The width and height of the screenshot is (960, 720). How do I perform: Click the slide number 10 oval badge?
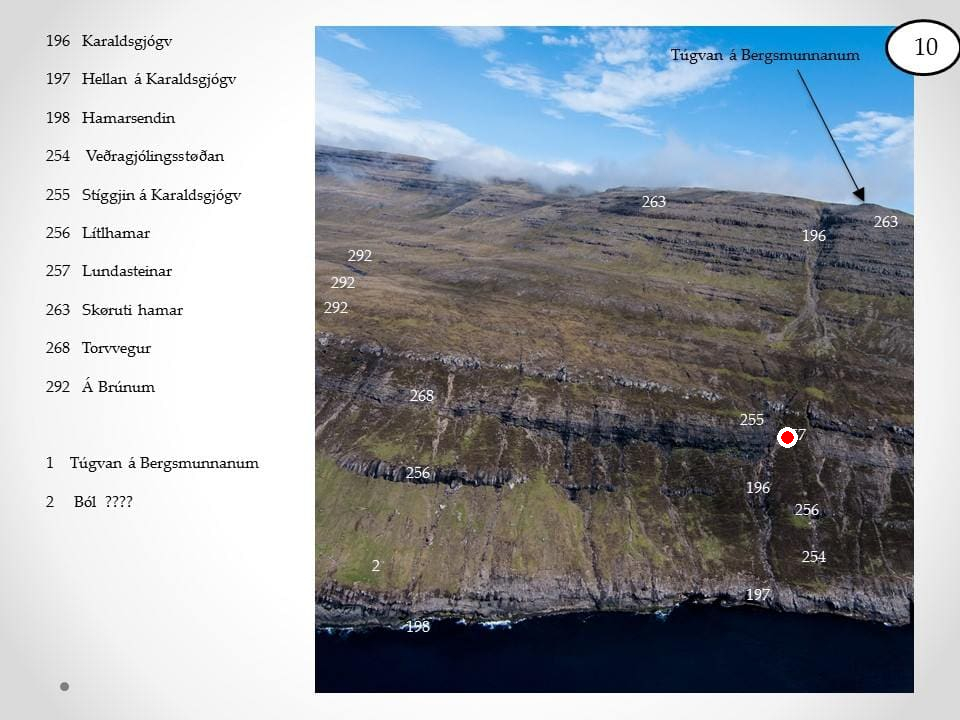pos(925,48)
